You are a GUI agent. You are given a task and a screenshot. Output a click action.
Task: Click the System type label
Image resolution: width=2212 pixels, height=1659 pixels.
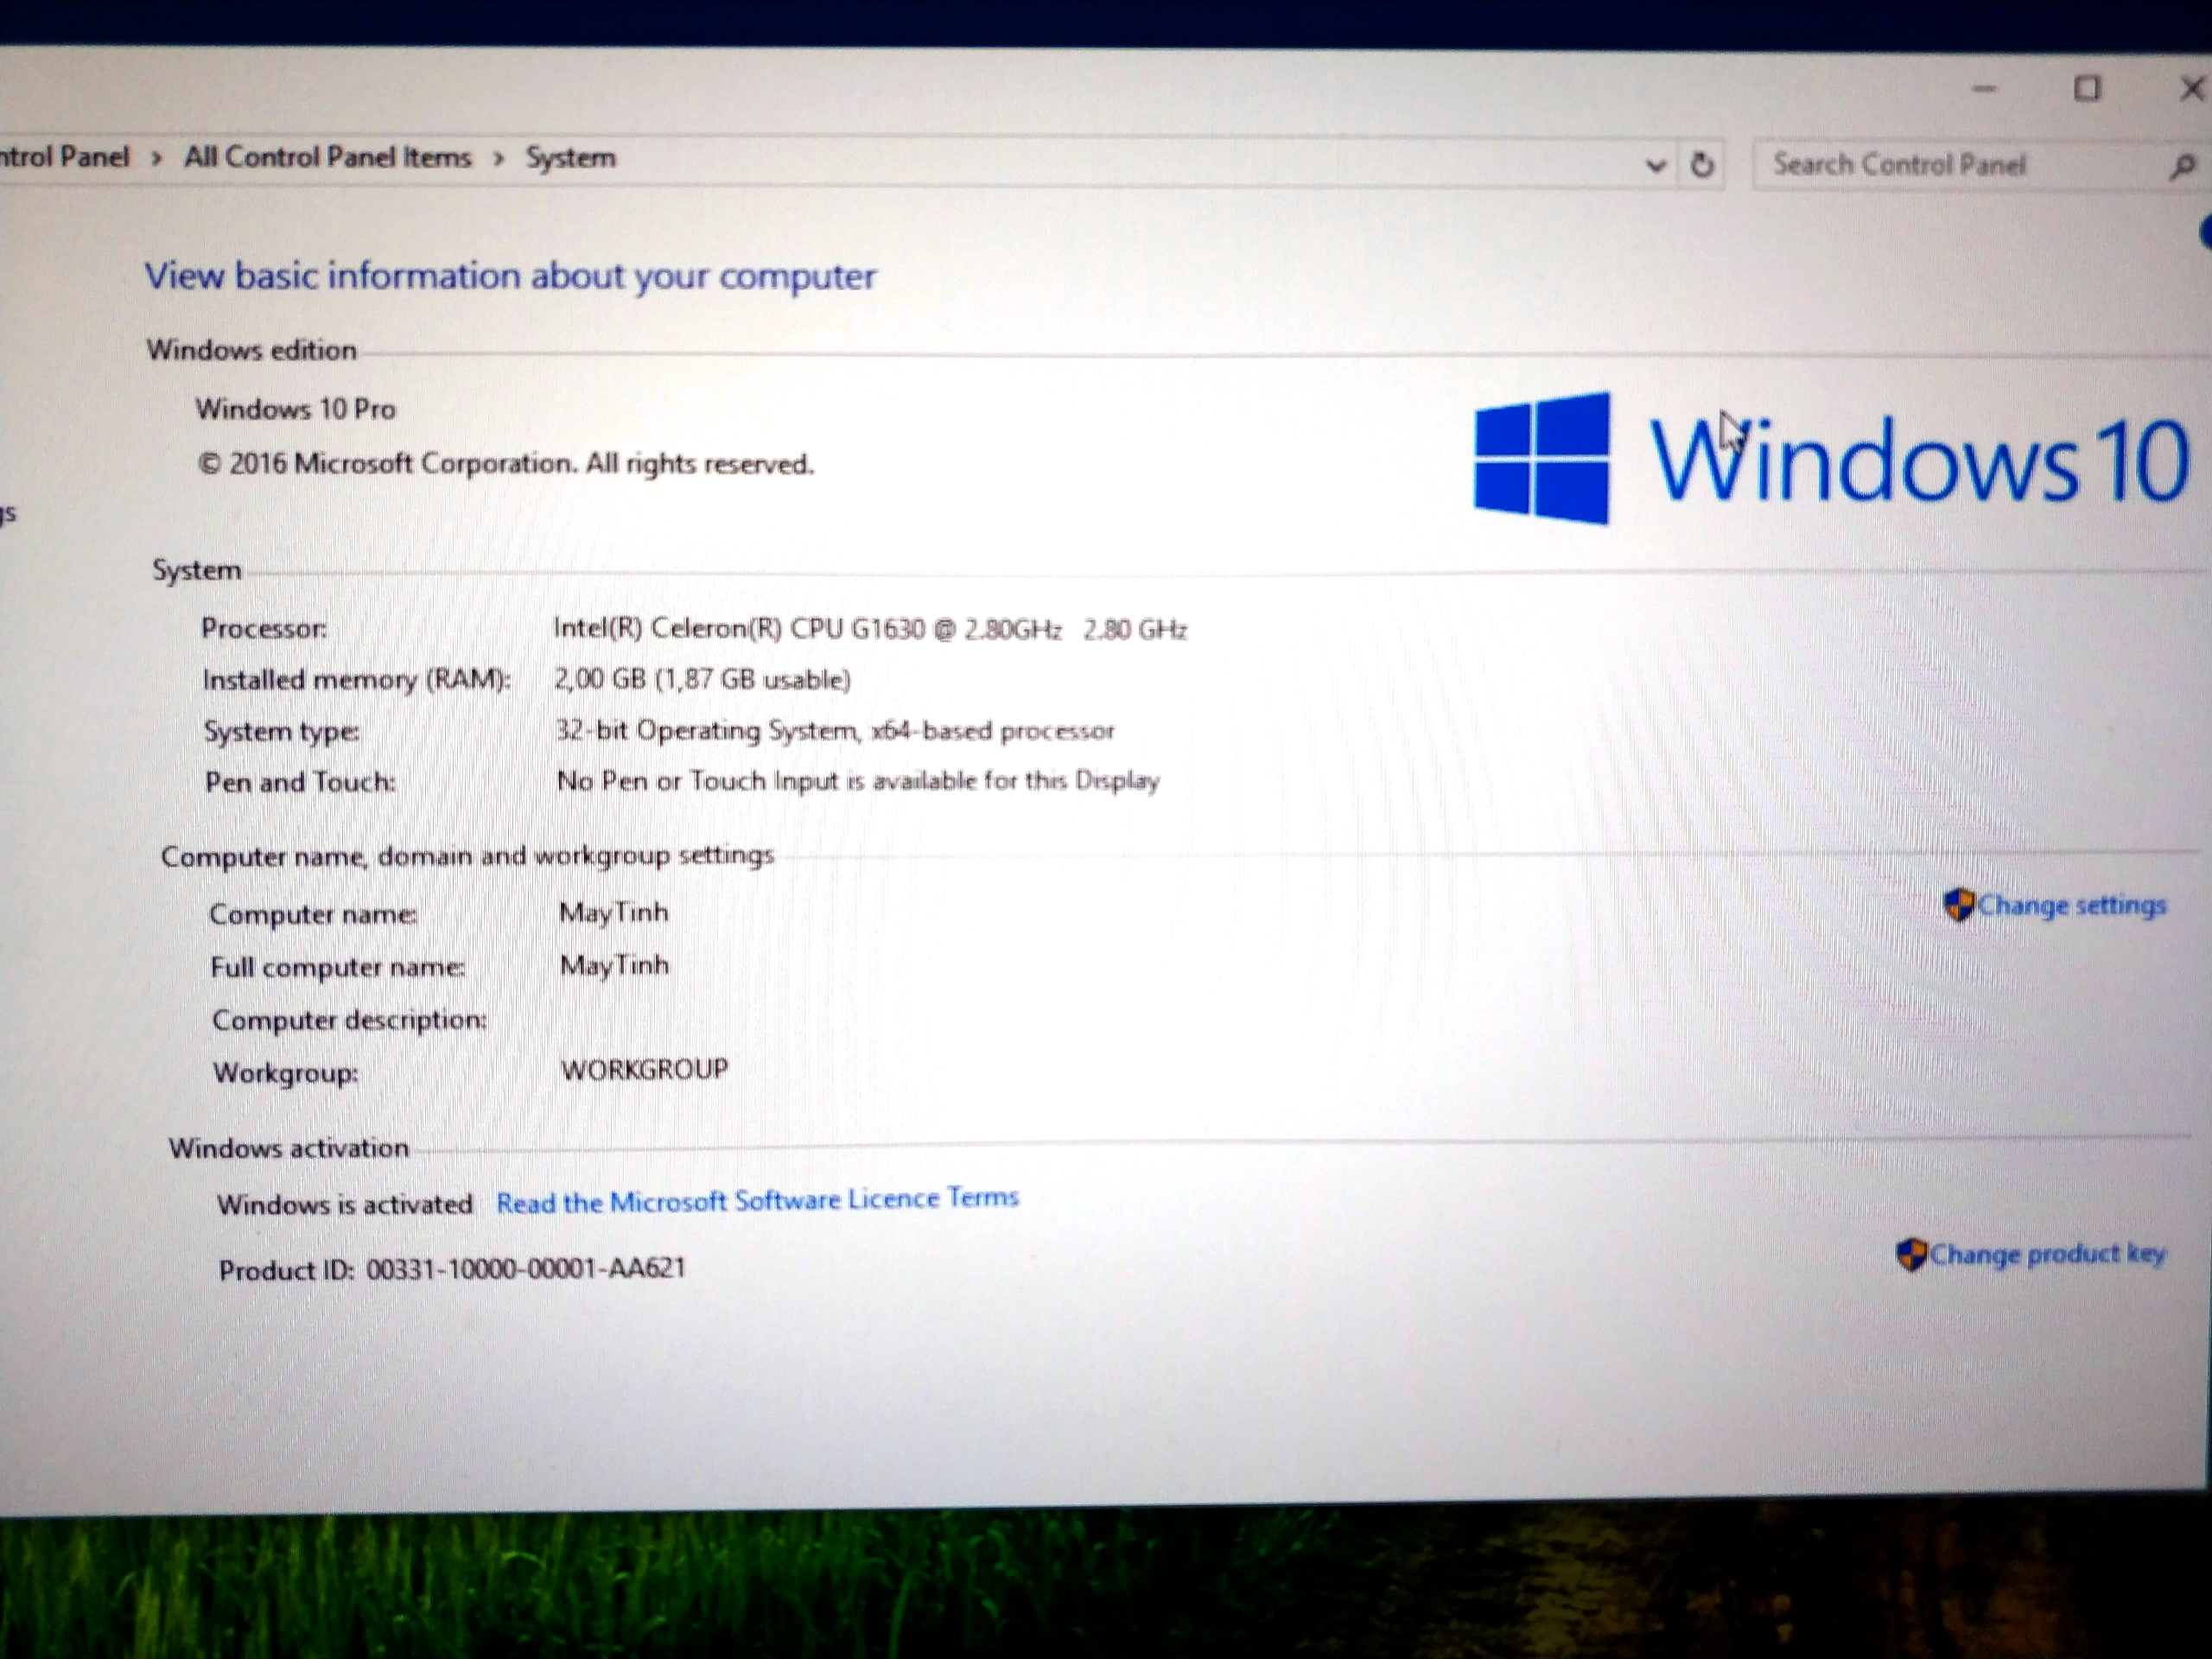282,732
